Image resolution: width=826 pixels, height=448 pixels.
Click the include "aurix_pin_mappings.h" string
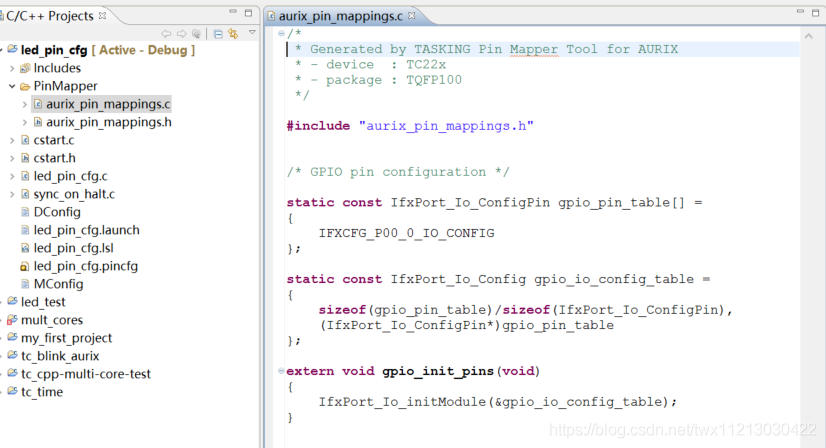coord(446,126)
